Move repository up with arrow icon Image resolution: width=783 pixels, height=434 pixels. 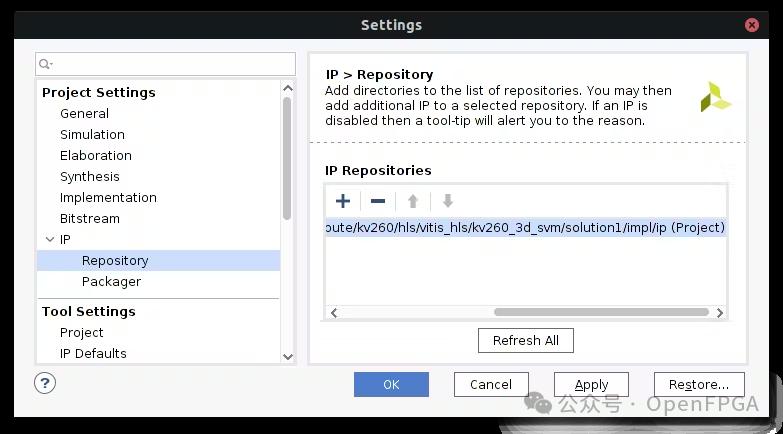[412, 201]
